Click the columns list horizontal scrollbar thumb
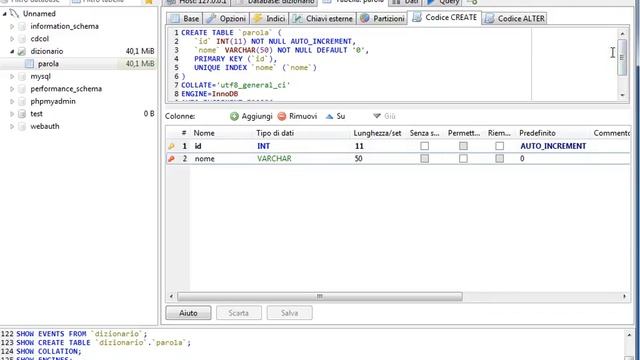Image resolution: width=640 pixels, height=360 pixels. point(320,296)
